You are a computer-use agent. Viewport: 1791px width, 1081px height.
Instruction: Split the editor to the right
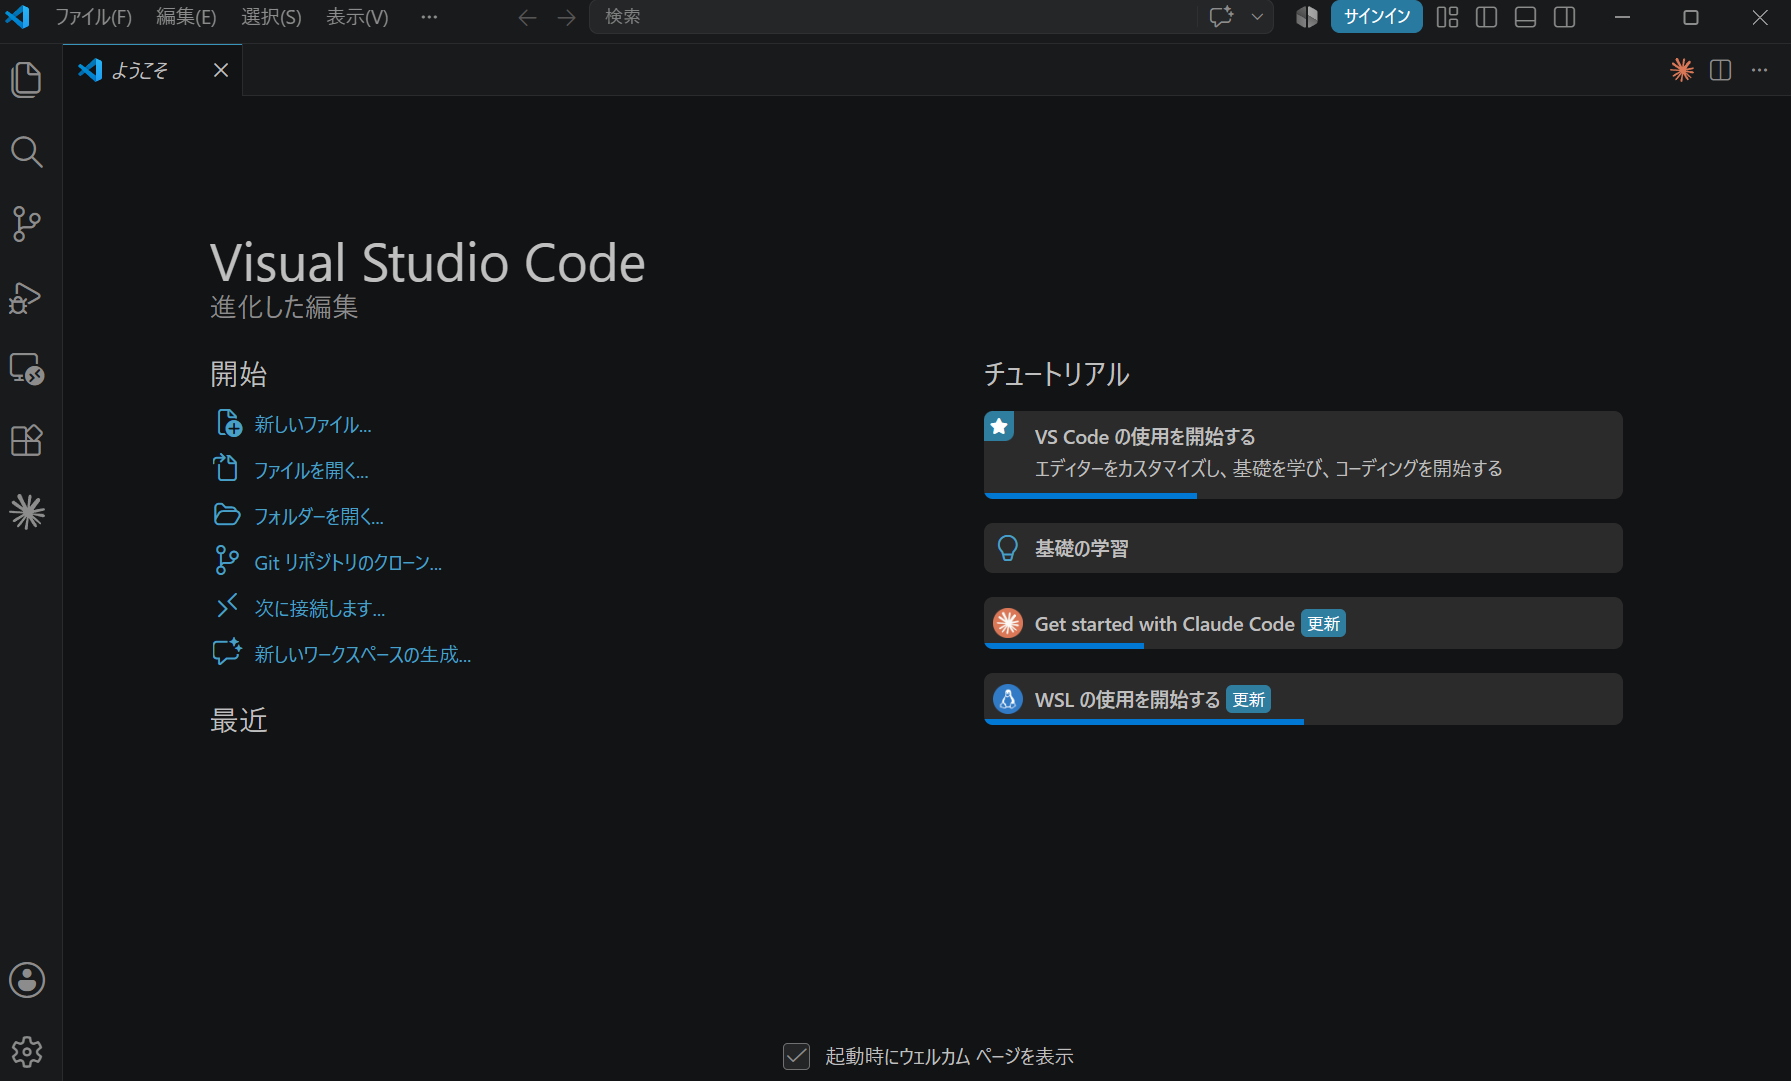coord(1721,70)
